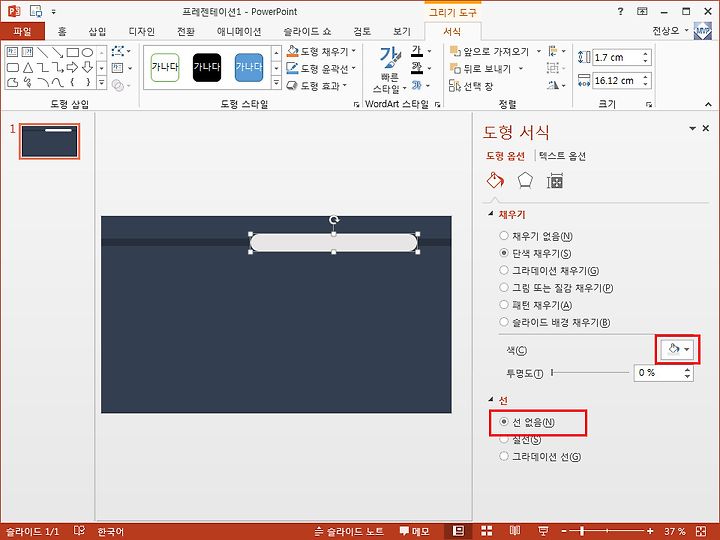
Task: Select 패턴 채우기 radio button
Action: (504, 305)
